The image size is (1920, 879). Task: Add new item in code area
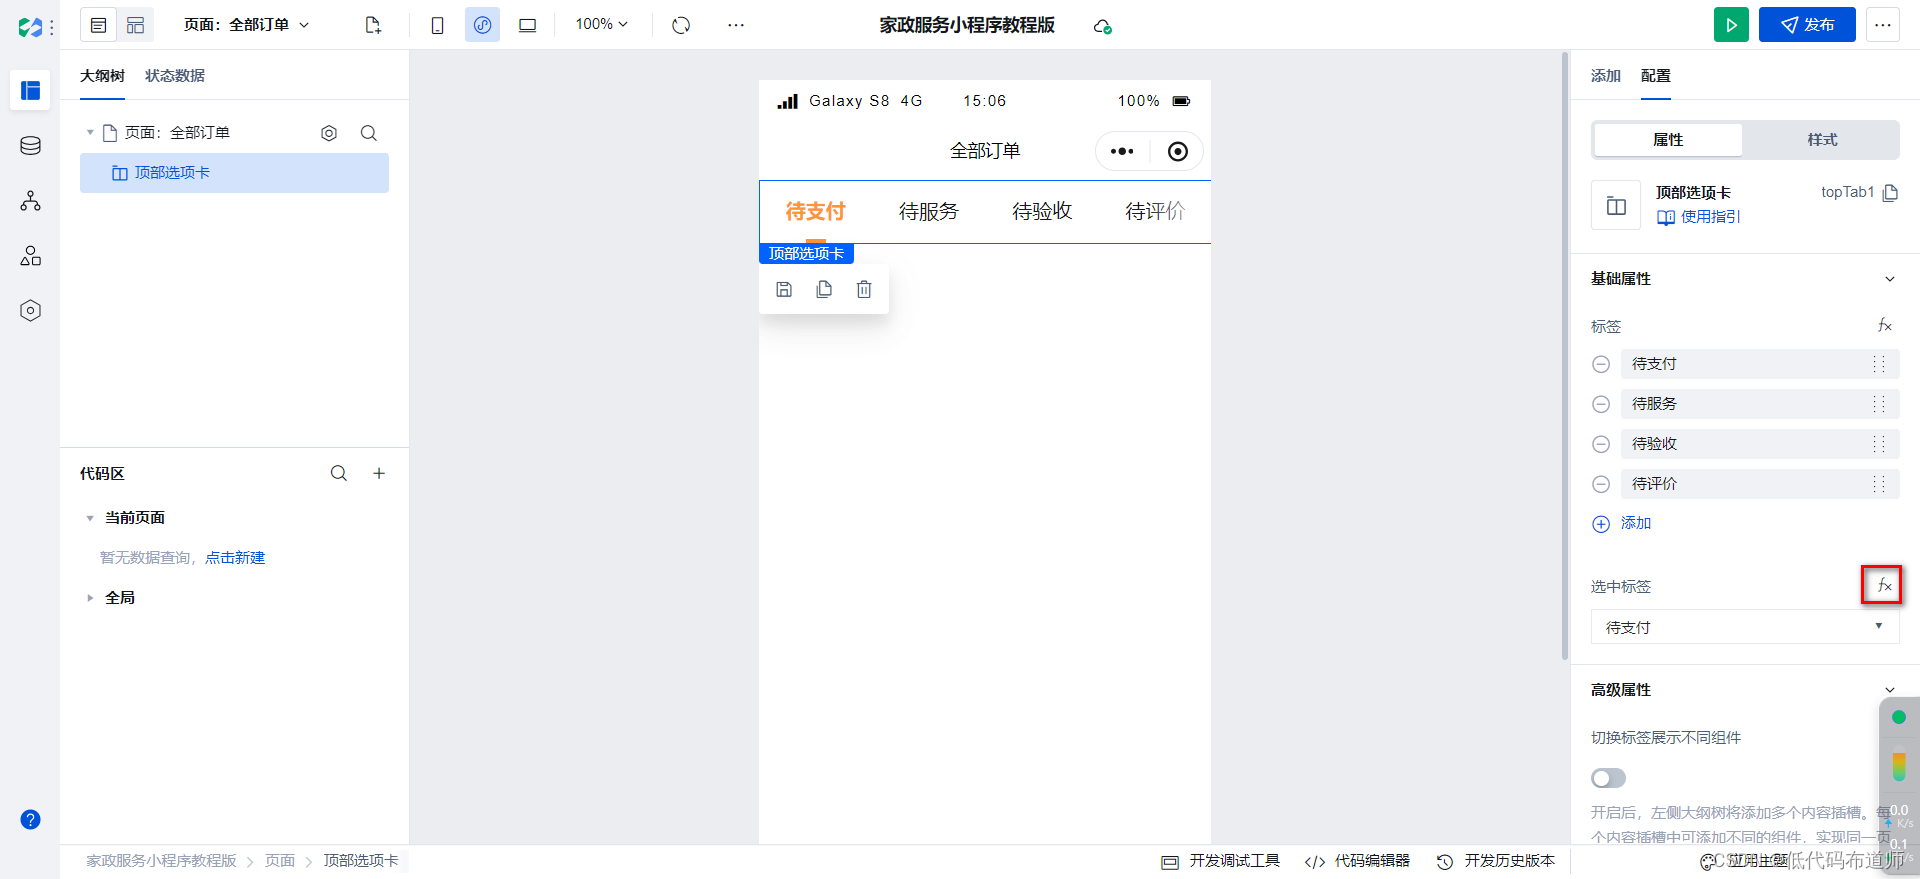coord(379,473)
